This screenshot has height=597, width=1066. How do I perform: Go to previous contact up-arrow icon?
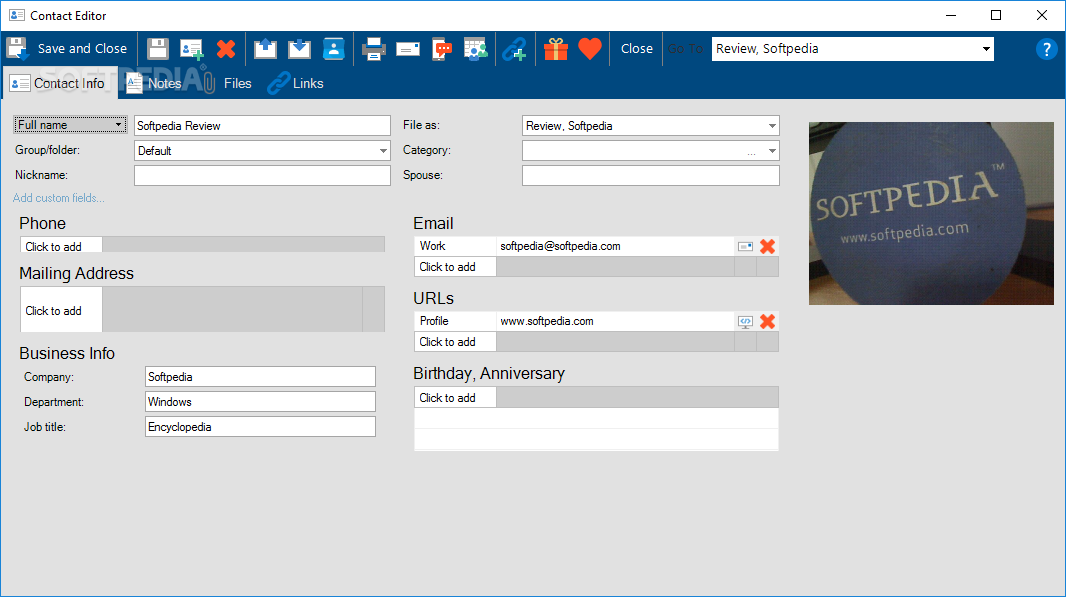click(x=265, y=49)
